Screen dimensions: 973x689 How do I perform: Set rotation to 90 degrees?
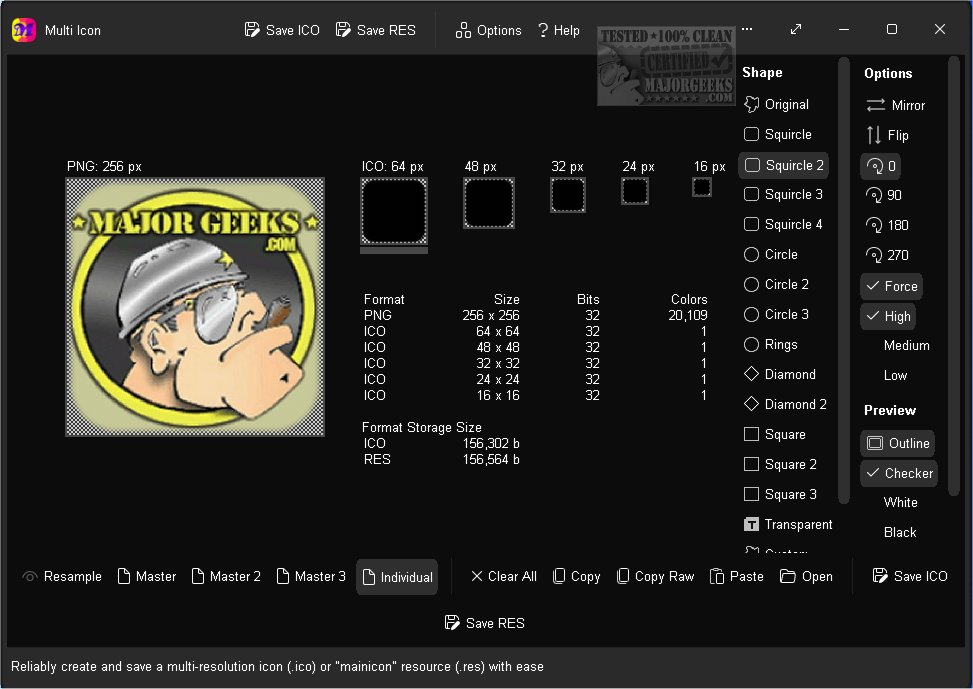click(x=884, y=195)
